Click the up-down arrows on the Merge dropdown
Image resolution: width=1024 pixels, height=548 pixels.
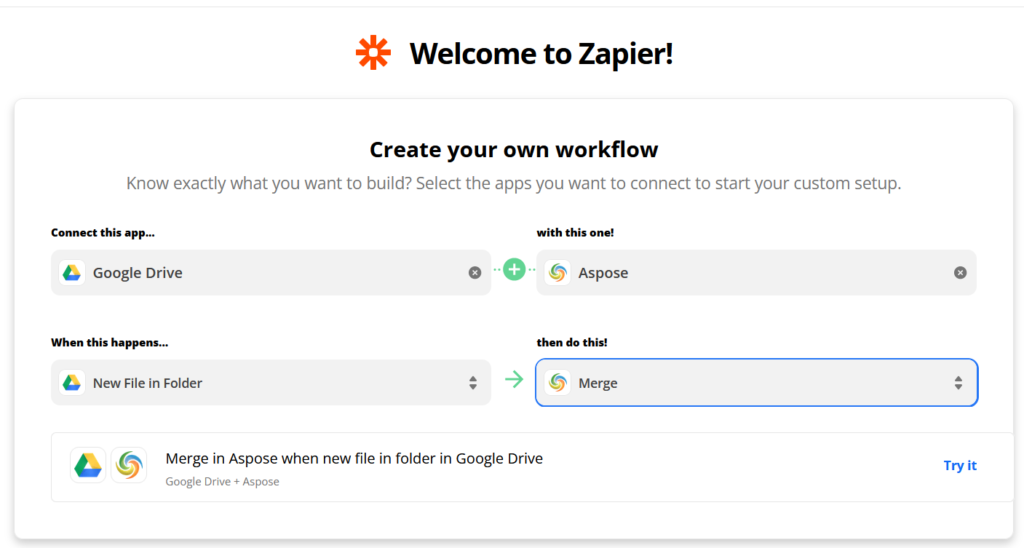click(958, 383)
